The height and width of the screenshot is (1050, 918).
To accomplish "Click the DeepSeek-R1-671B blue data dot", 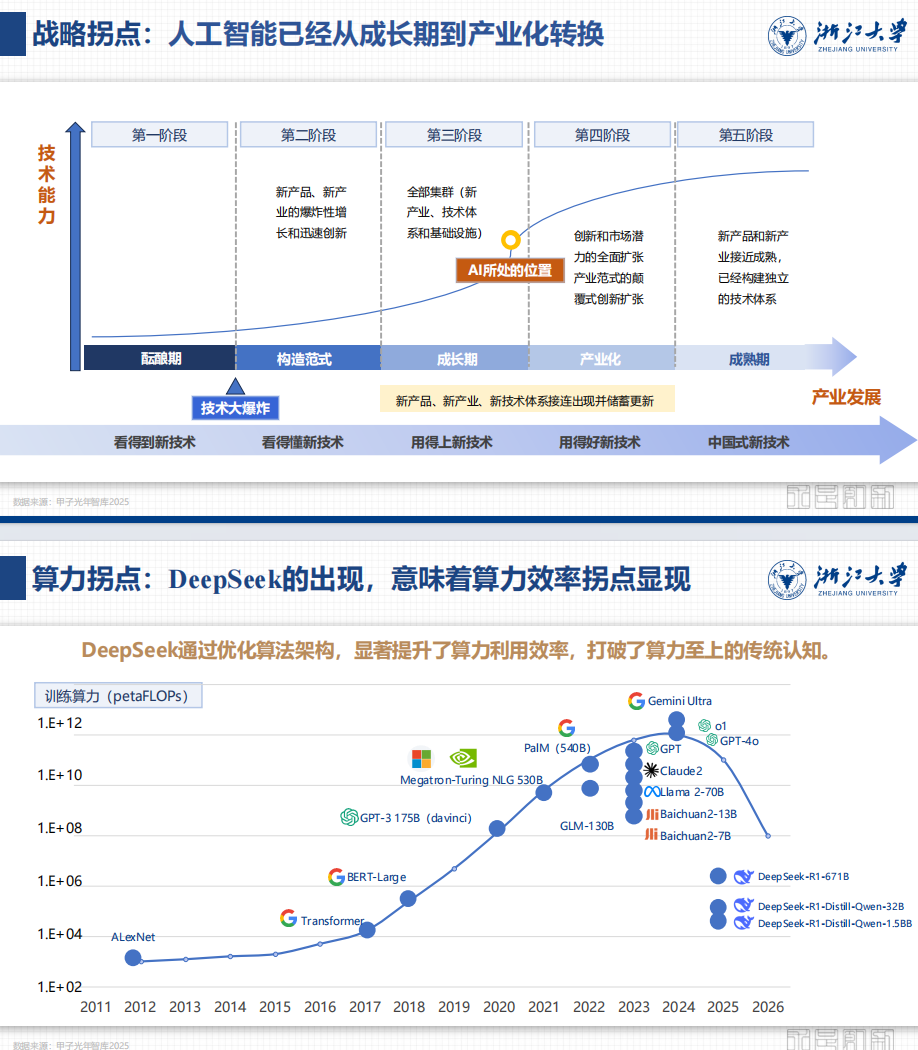I will pos(718,876).
